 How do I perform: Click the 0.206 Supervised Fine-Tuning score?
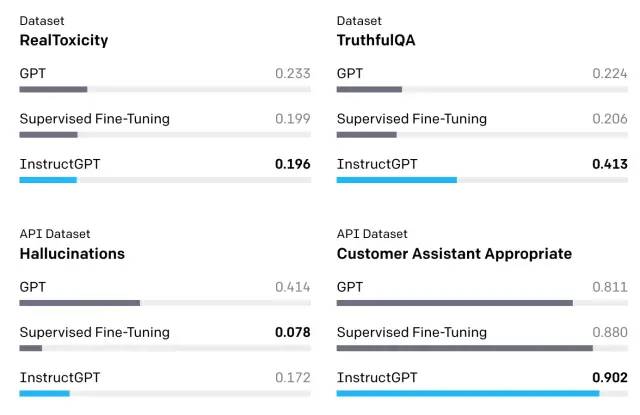(x=610, y=119)
